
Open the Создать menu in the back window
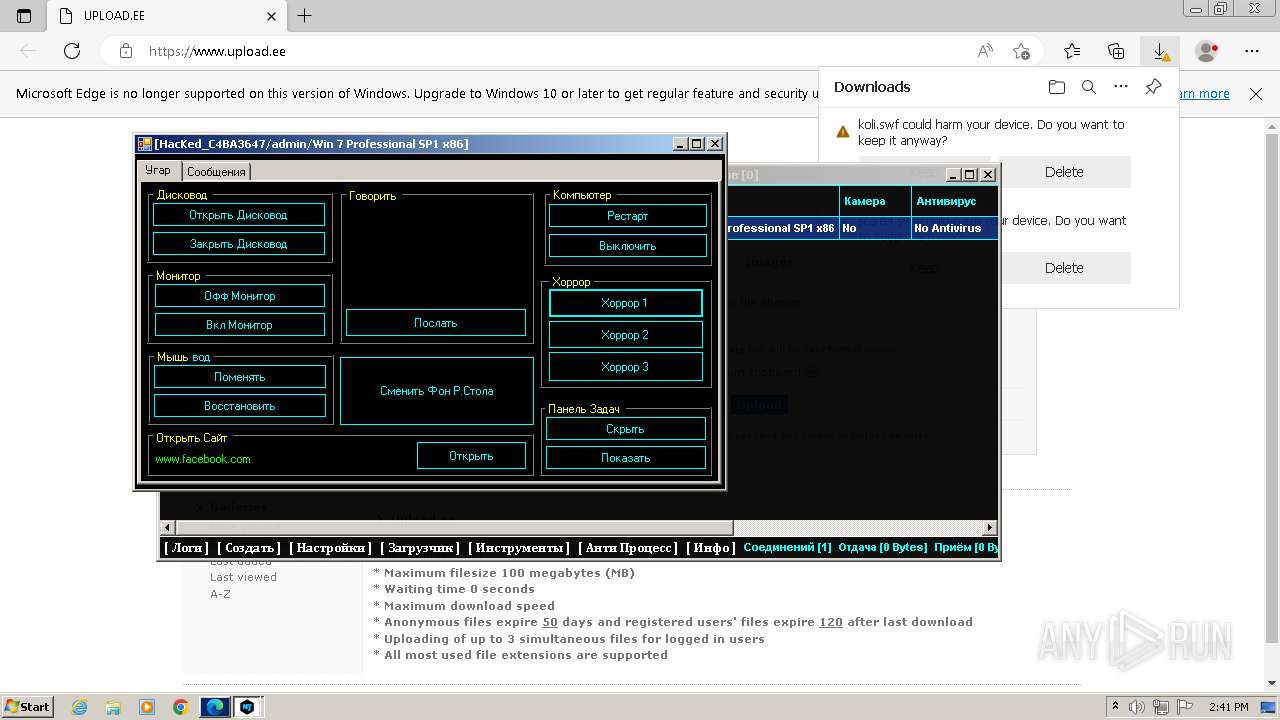[x=249, y=548]
